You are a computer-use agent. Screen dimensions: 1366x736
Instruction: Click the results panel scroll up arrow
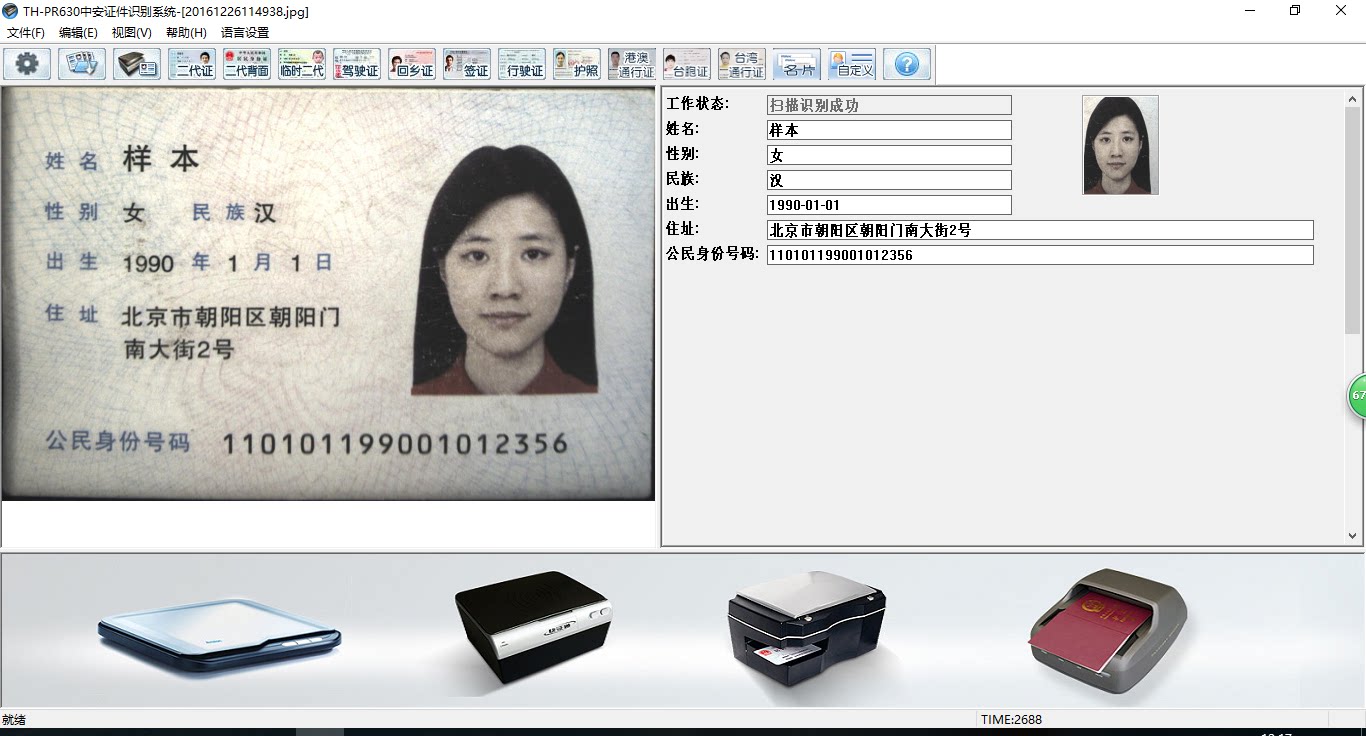(1353, 99)
